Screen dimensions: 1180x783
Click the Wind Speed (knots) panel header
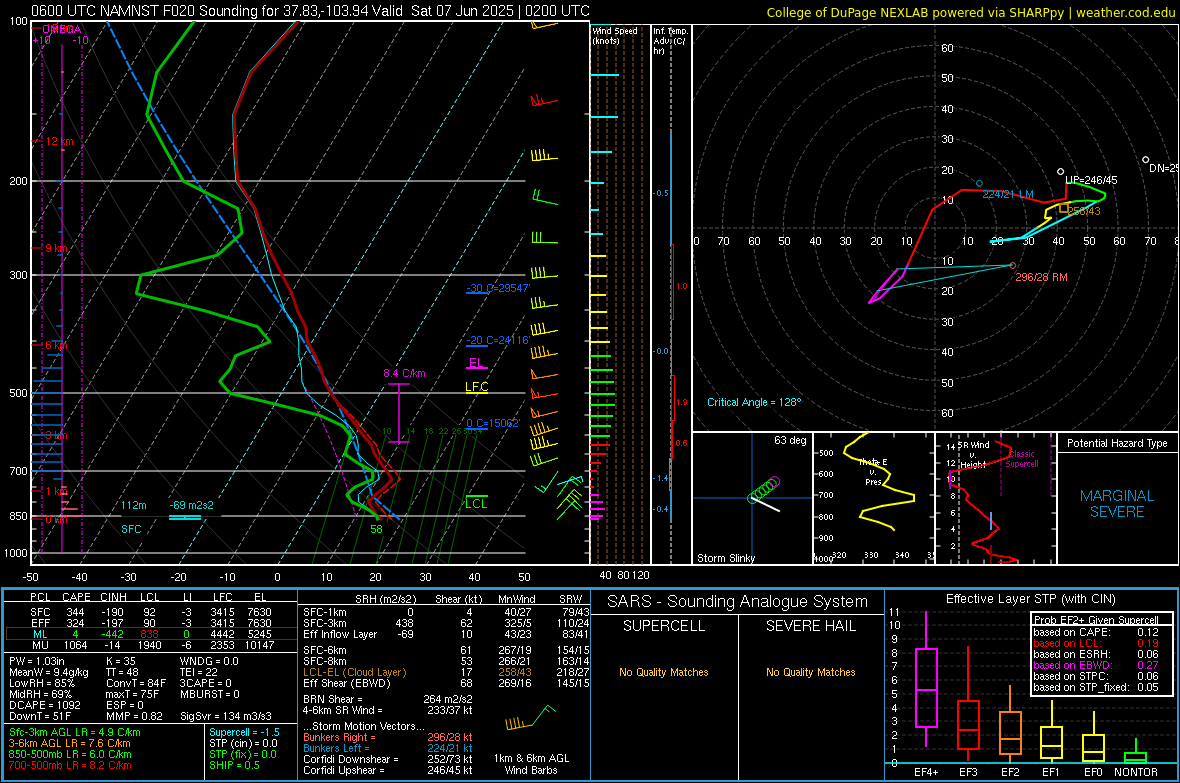[615, 35]
